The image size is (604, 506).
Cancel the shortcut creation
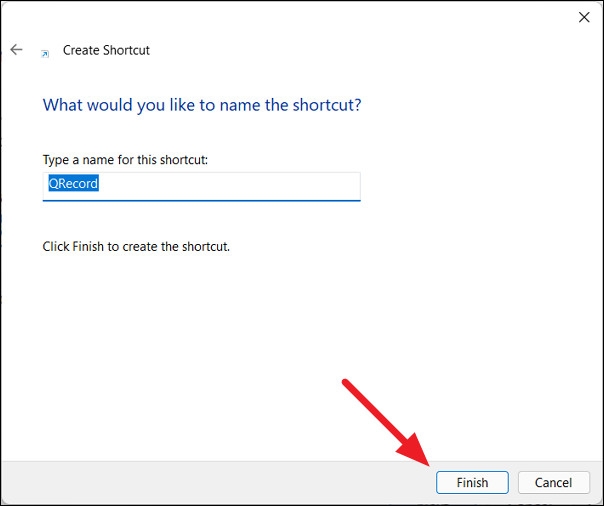[553, 482]
